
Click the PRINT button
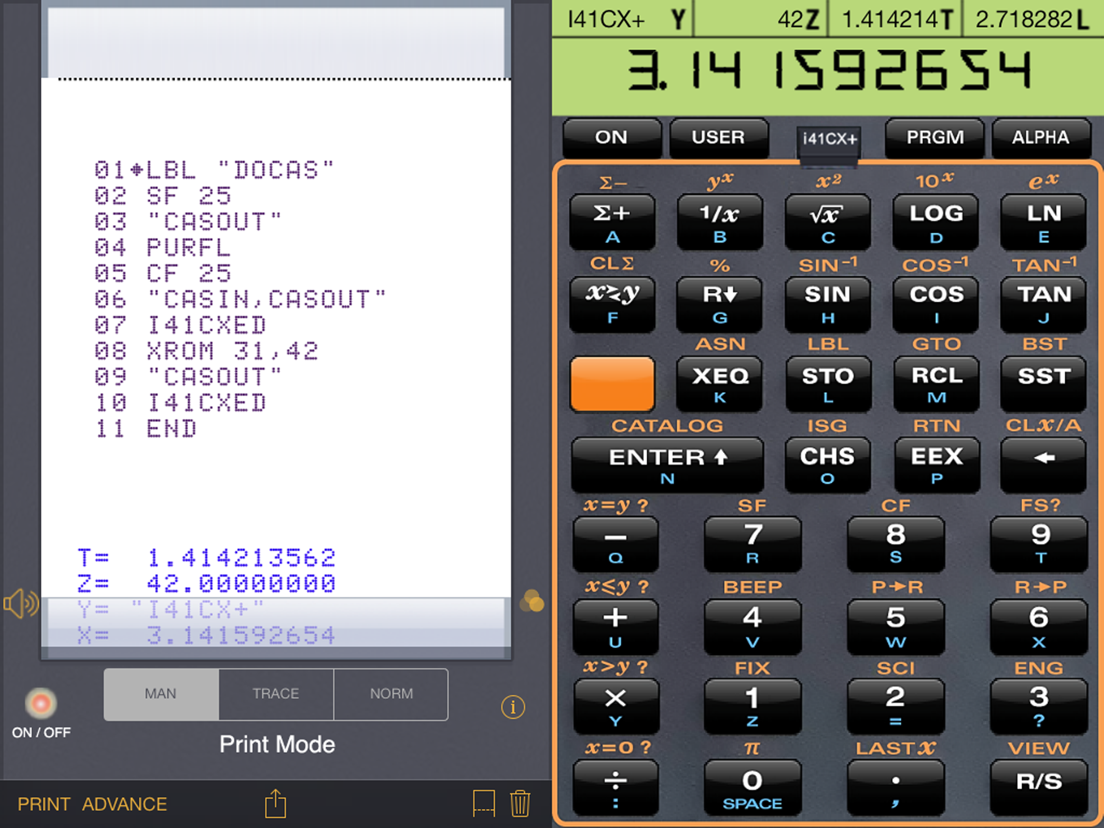click(x=44, y=804)
